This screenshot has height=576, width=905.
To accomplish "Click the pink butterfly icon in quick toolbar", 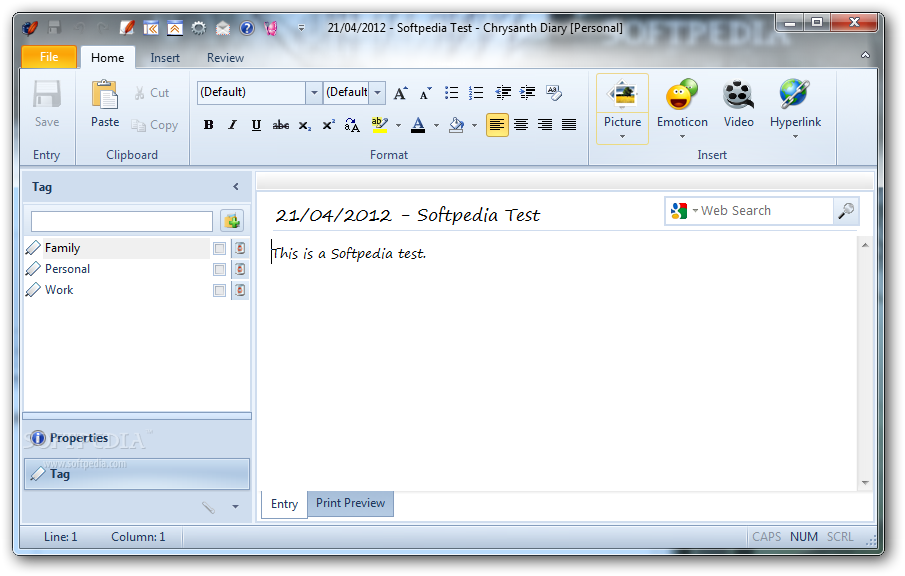I will [271, 28].
